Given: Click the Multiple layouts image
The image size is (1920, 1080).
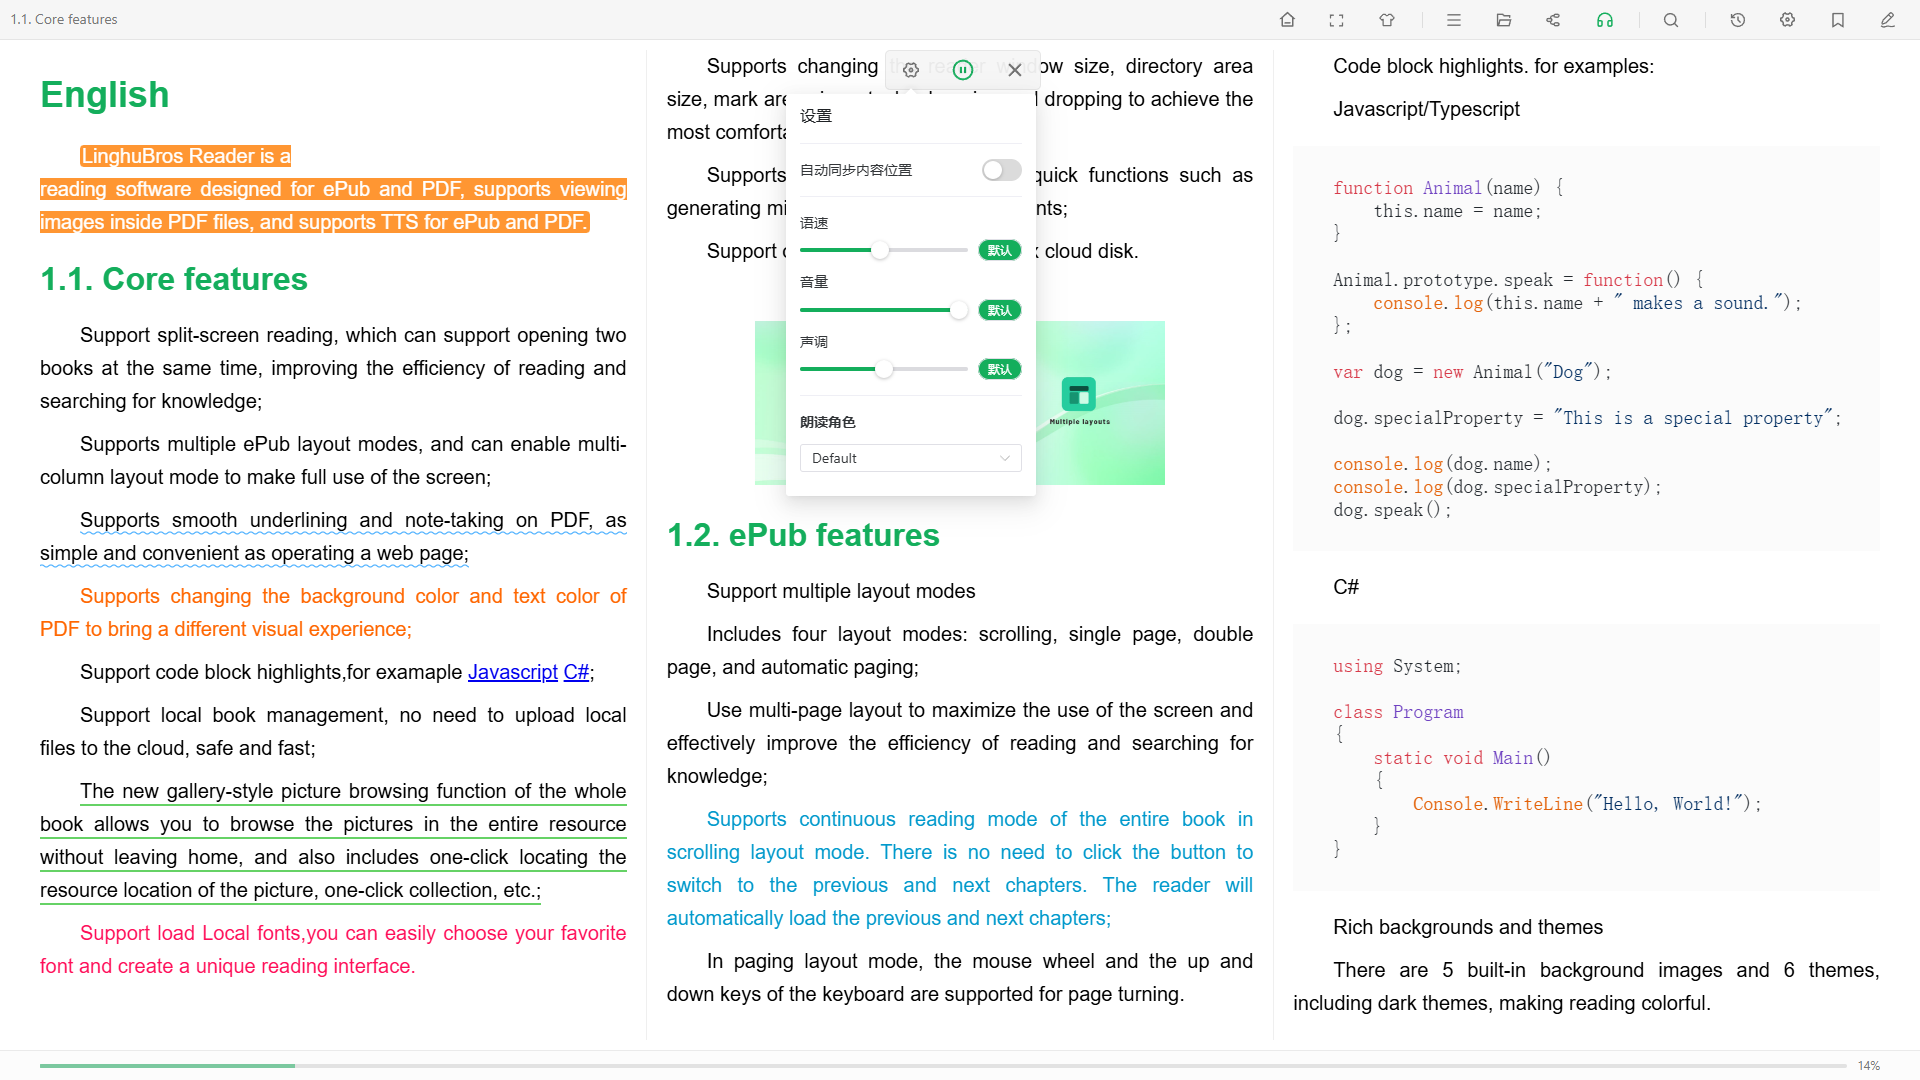Looking at the screenshot, I should (x=1100, y=403).
